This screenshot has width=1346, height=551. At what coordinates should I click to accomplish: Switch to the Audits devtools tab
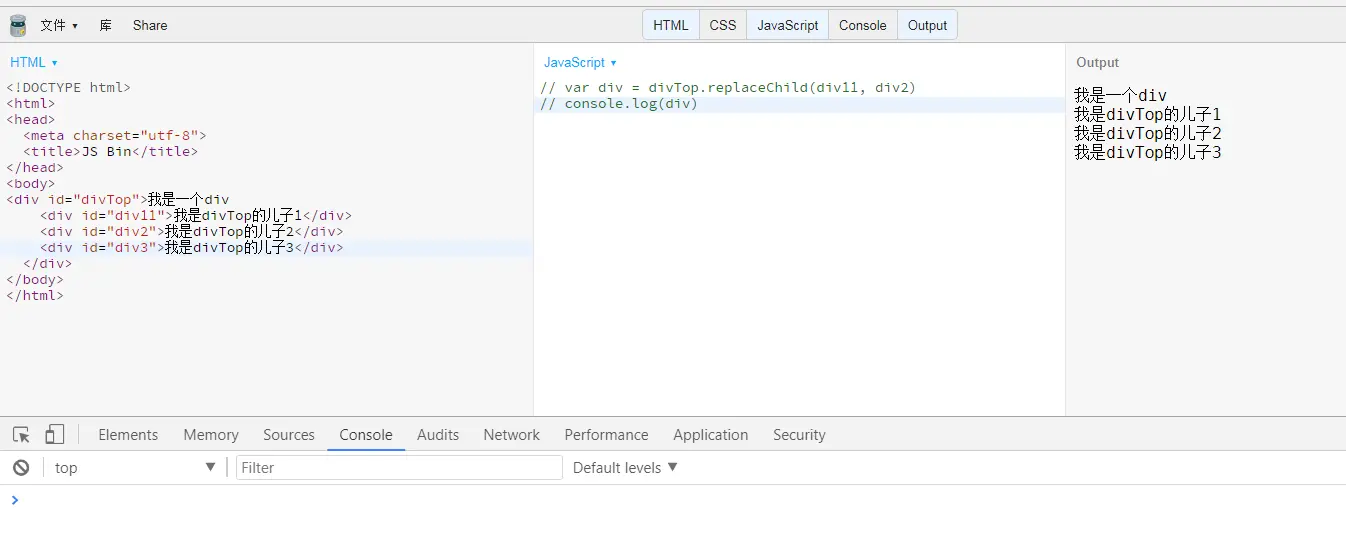point(438,435)
